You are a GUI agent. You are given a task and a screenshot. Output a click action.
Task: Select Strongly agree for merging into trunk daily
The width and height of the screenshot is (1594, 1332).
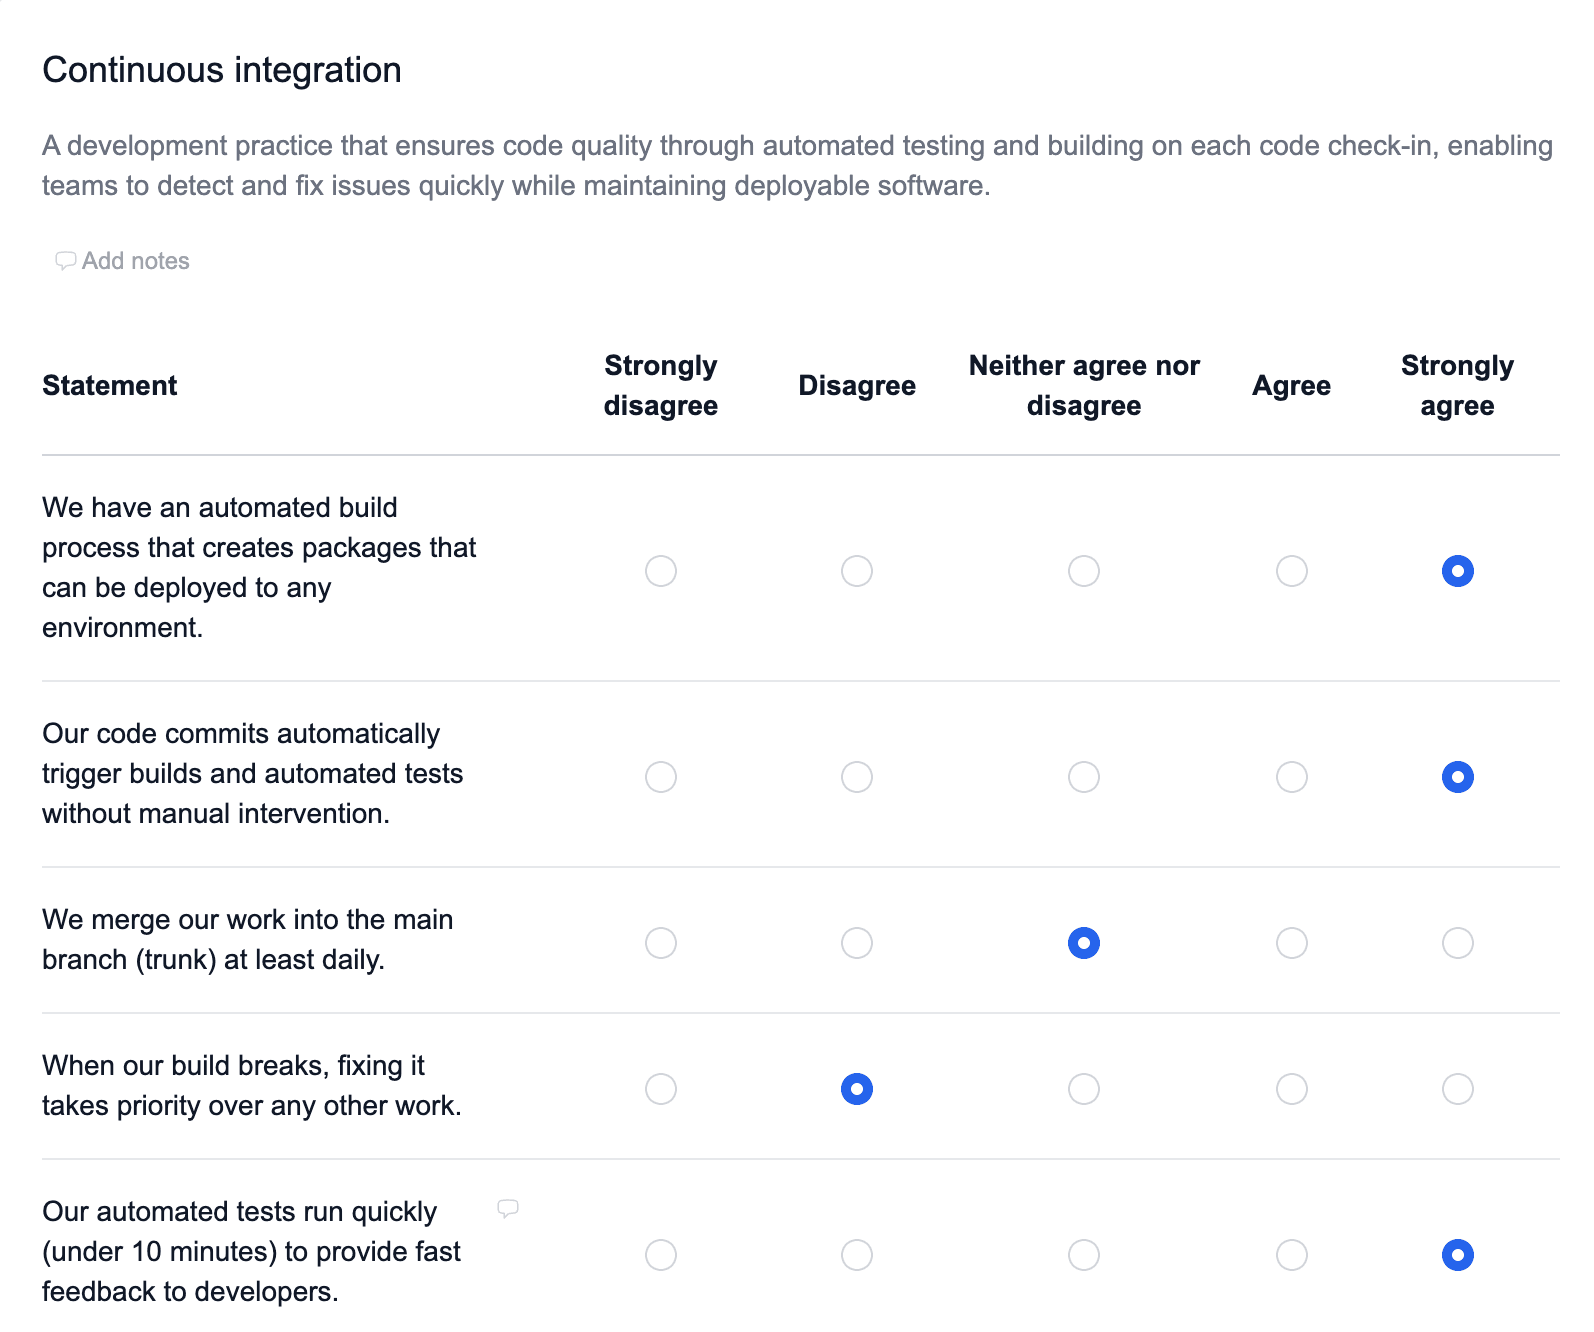coord(1458,943)
